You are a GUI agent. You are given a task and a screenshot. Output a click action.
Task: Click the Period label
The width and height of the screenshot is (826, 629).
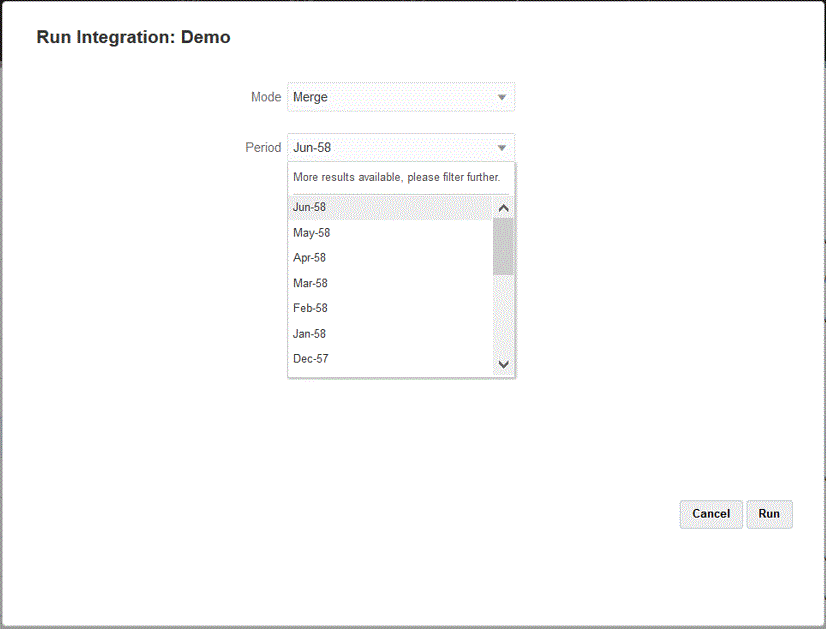pos(263,148)
